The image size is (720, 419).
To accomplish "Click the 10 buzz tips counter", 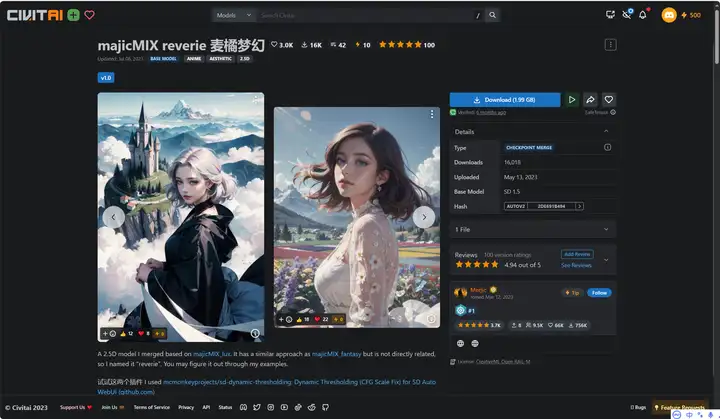I will point(363,45).
